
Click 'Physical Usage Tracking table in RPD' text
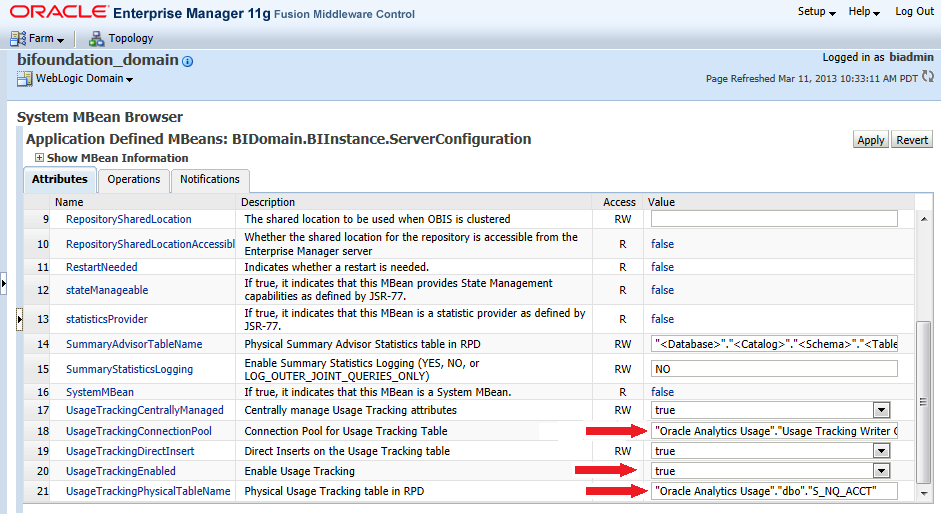coord(334,491)
